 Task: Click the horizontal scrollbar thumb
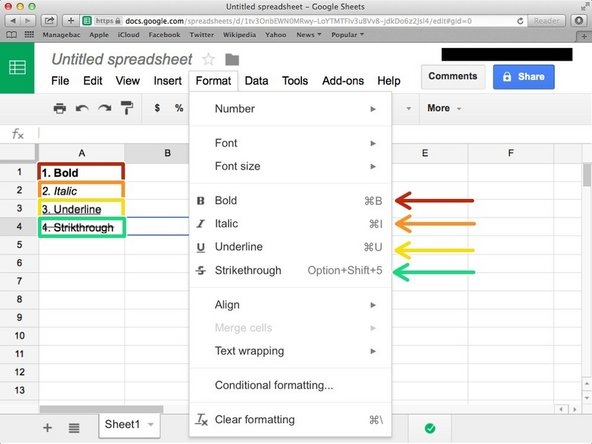(101, 409)
